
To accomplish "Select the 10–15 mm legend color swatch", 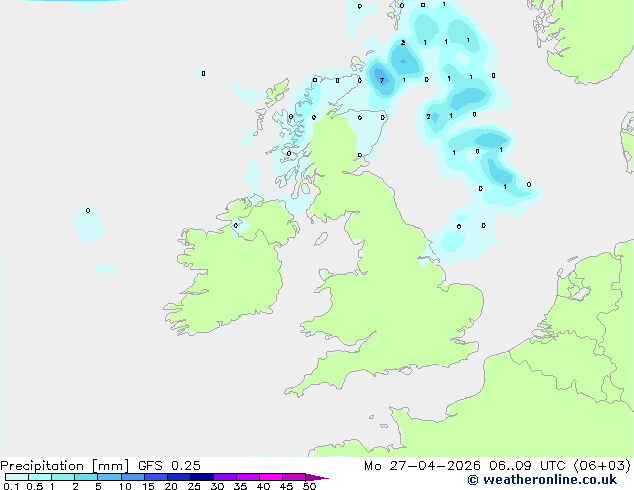I will 132,477.
